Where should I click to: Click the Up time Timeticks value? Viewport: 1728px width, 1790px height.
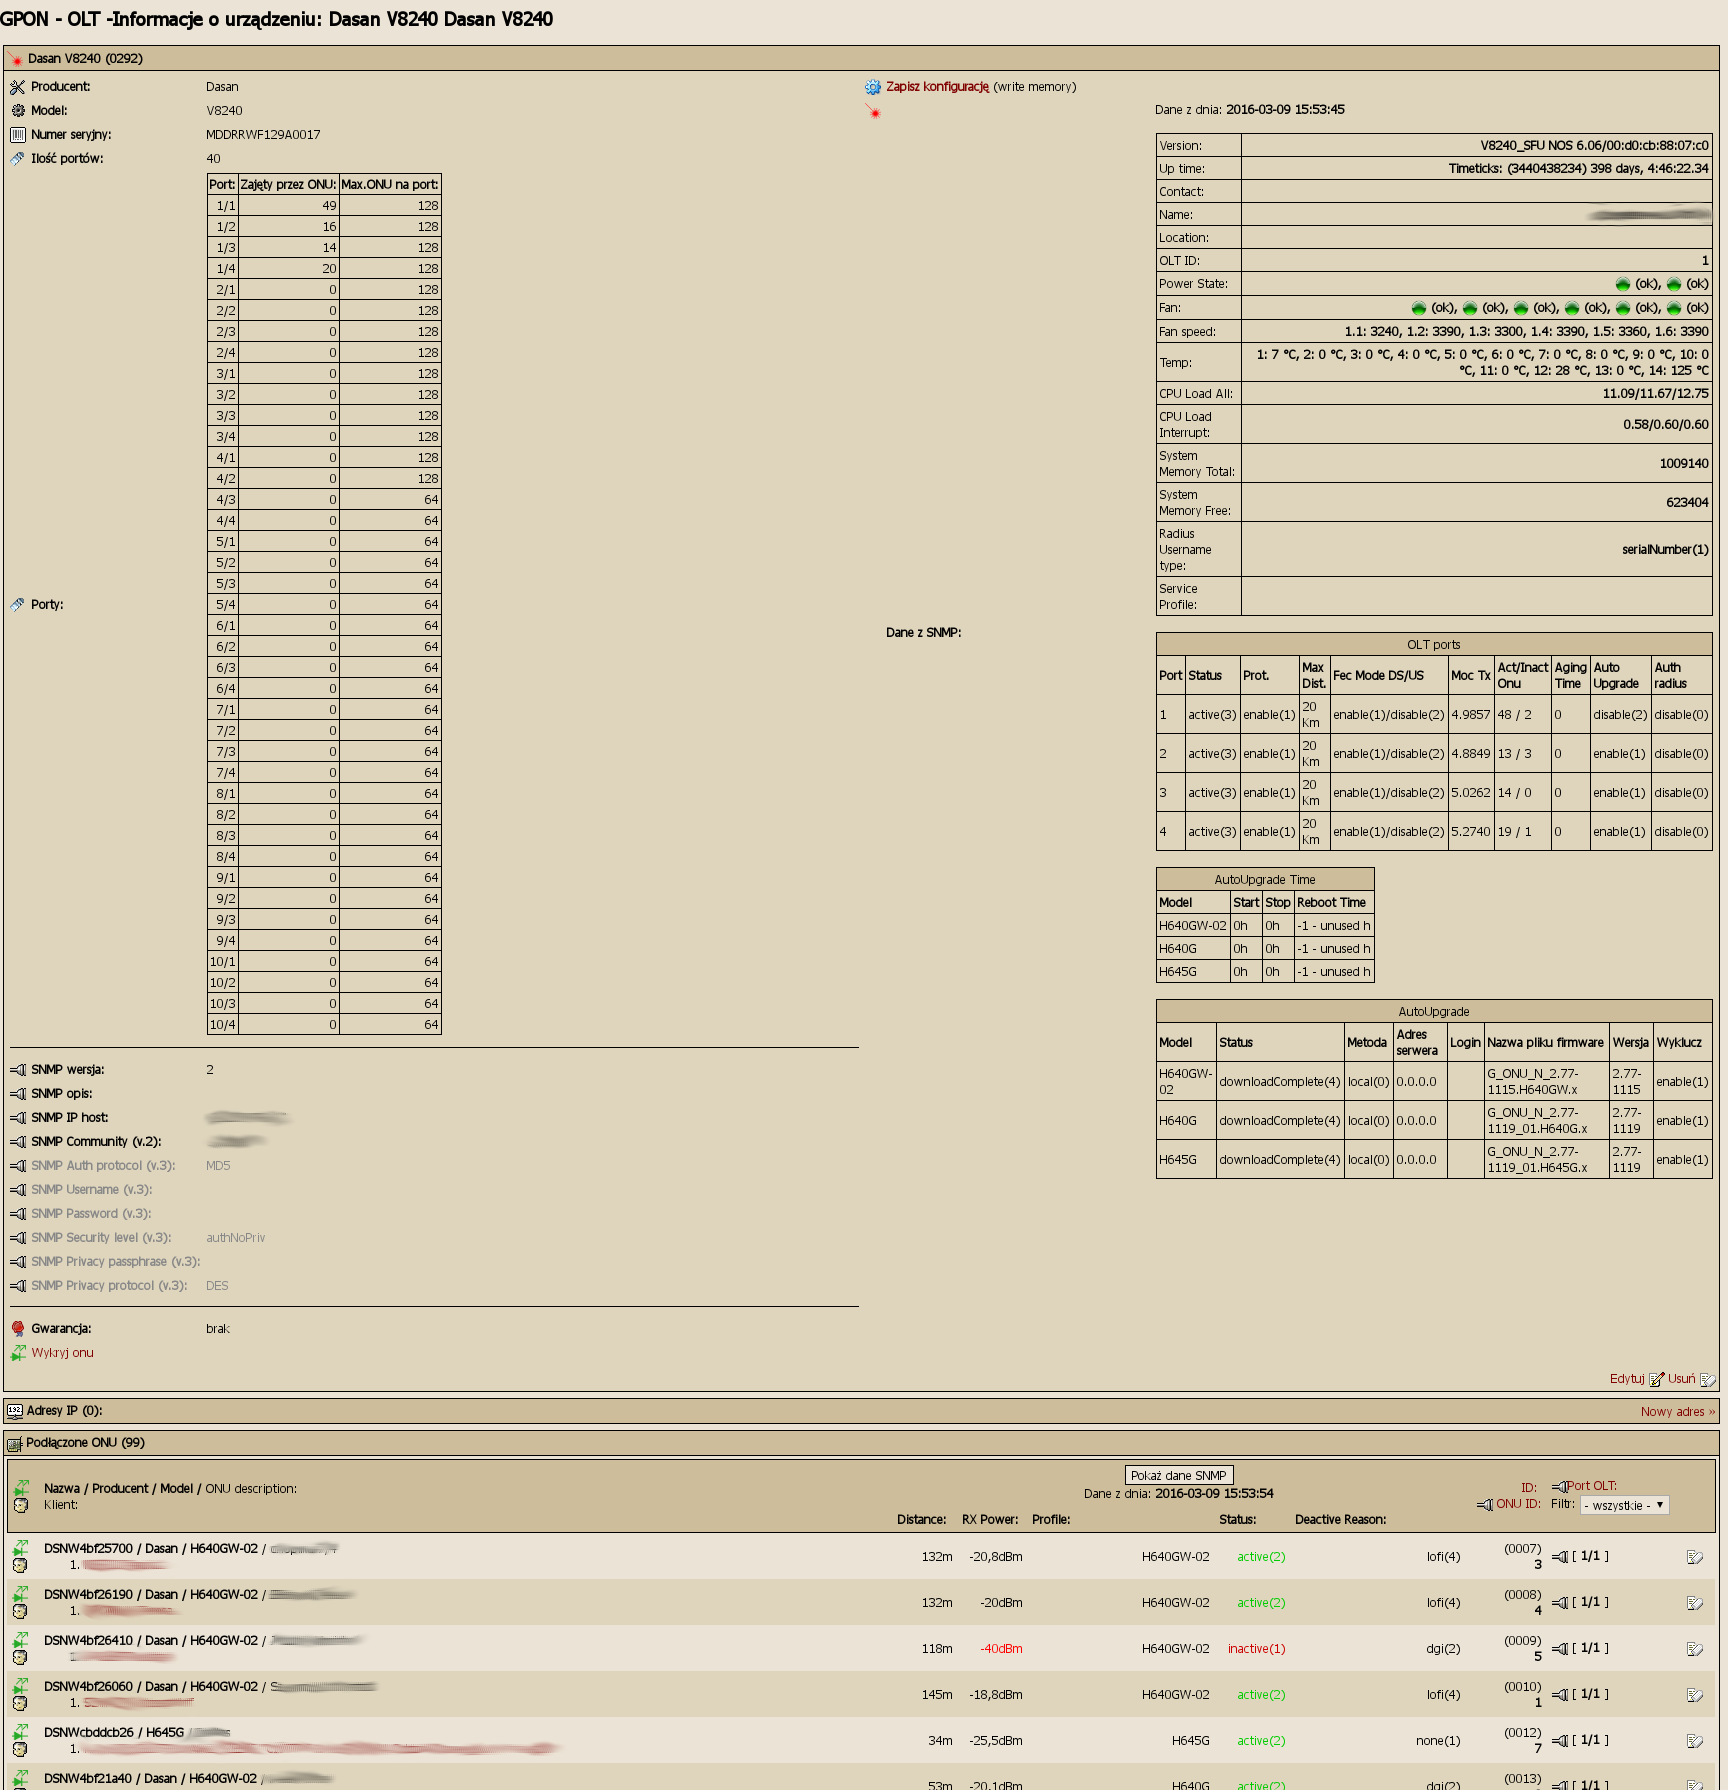pos(1578,169)
